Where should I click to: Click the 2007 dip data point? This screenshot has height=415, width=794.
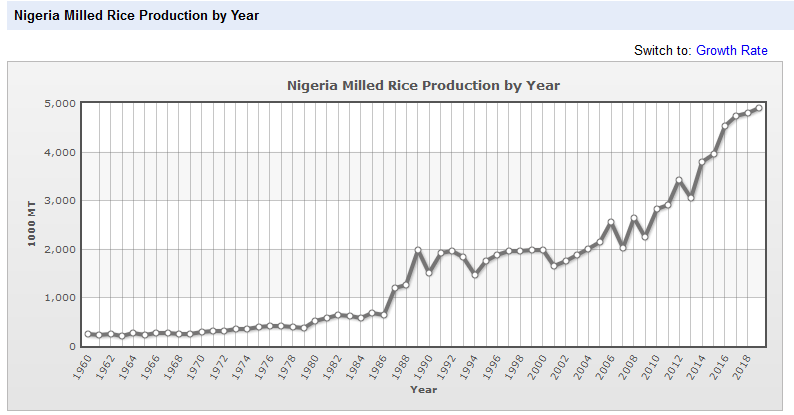[623, 247]
